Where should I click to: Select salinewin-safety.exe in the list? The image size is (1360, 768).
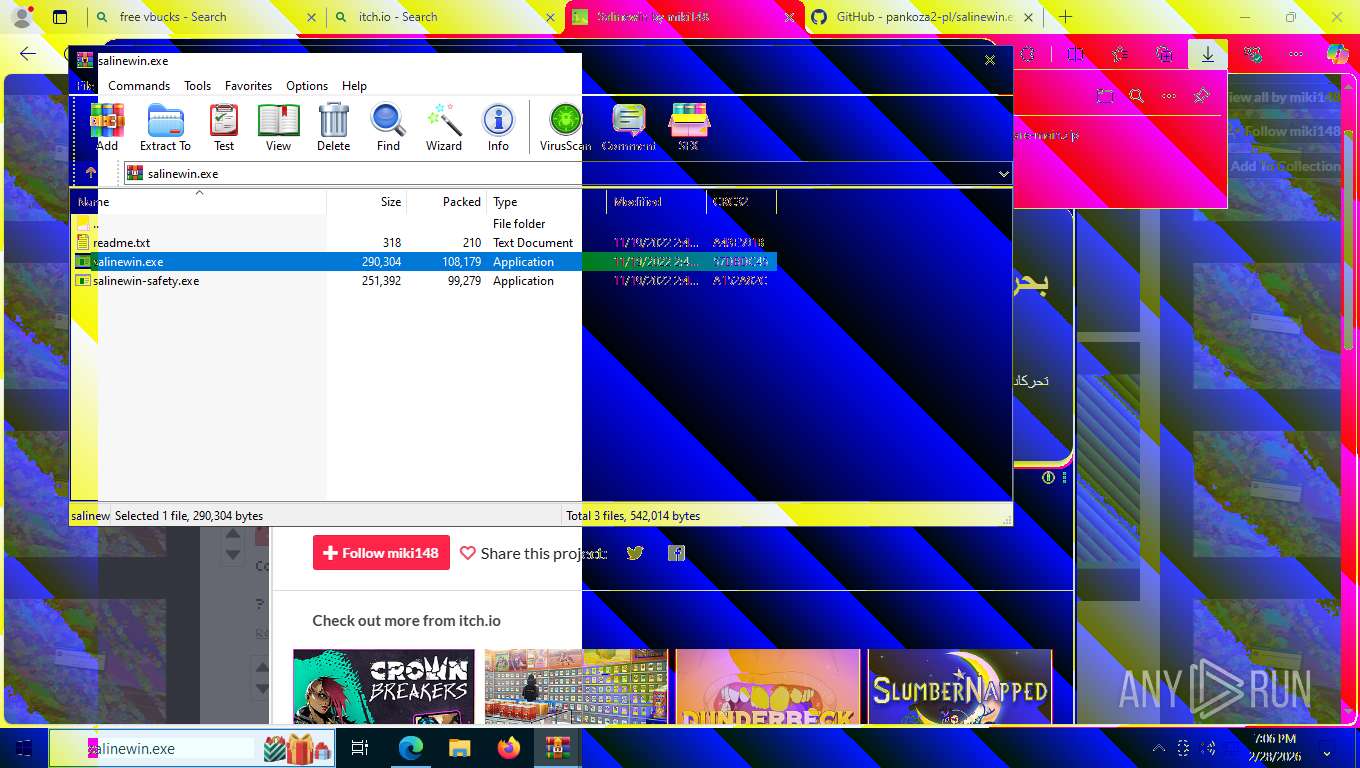point(424,281)
